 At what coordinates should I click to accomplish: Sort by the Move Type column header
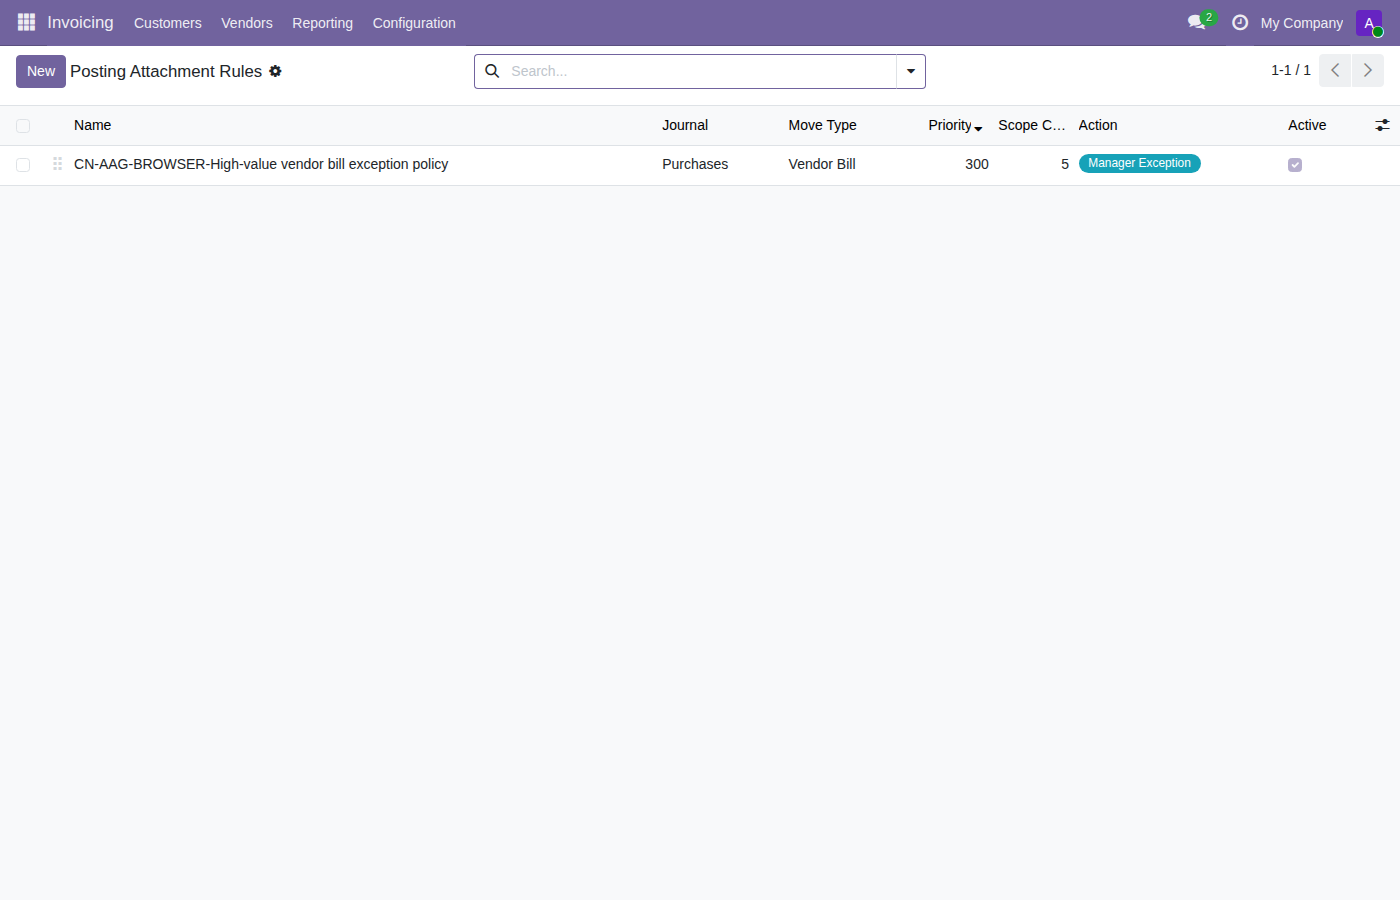point(822,125)
